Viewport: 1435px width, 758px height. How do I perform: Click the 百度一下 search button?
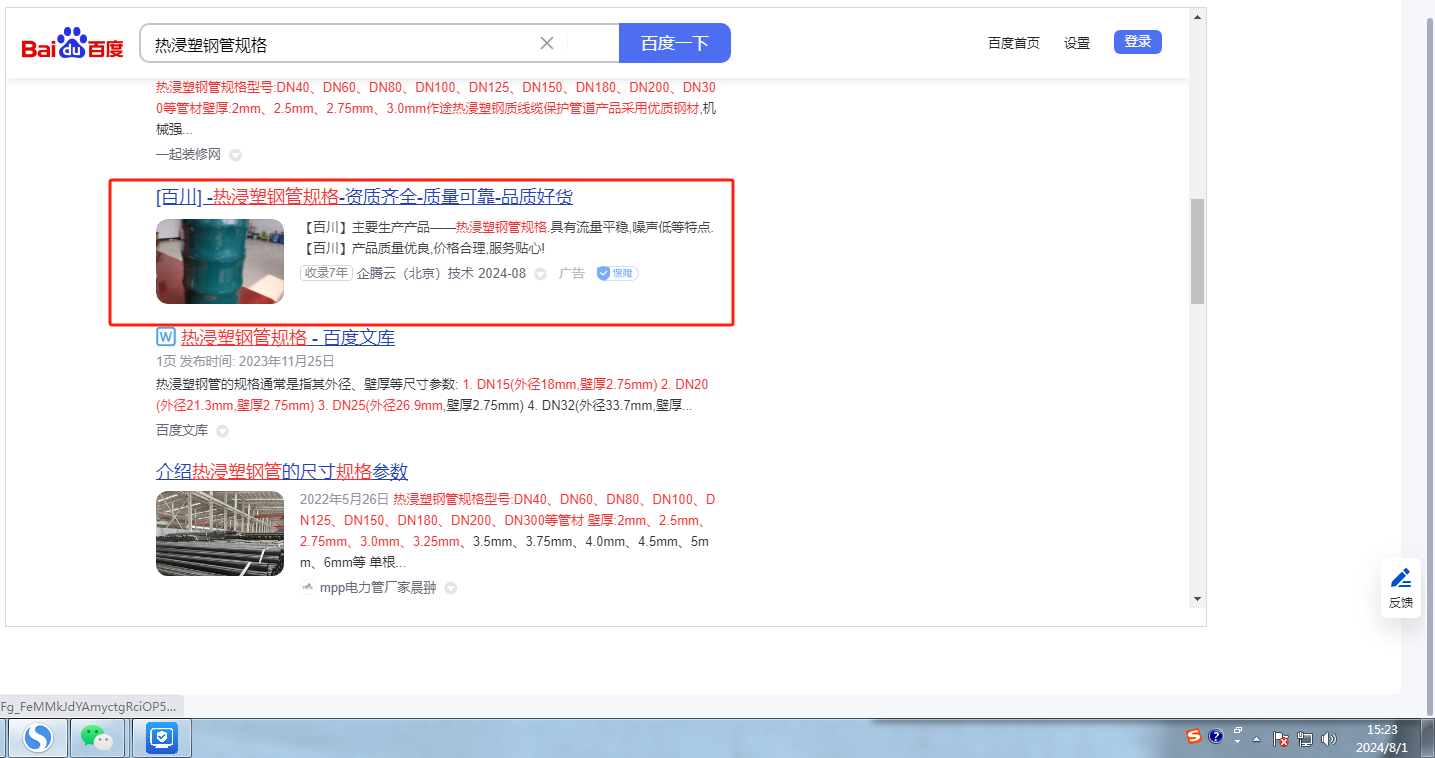coord(675,43)
